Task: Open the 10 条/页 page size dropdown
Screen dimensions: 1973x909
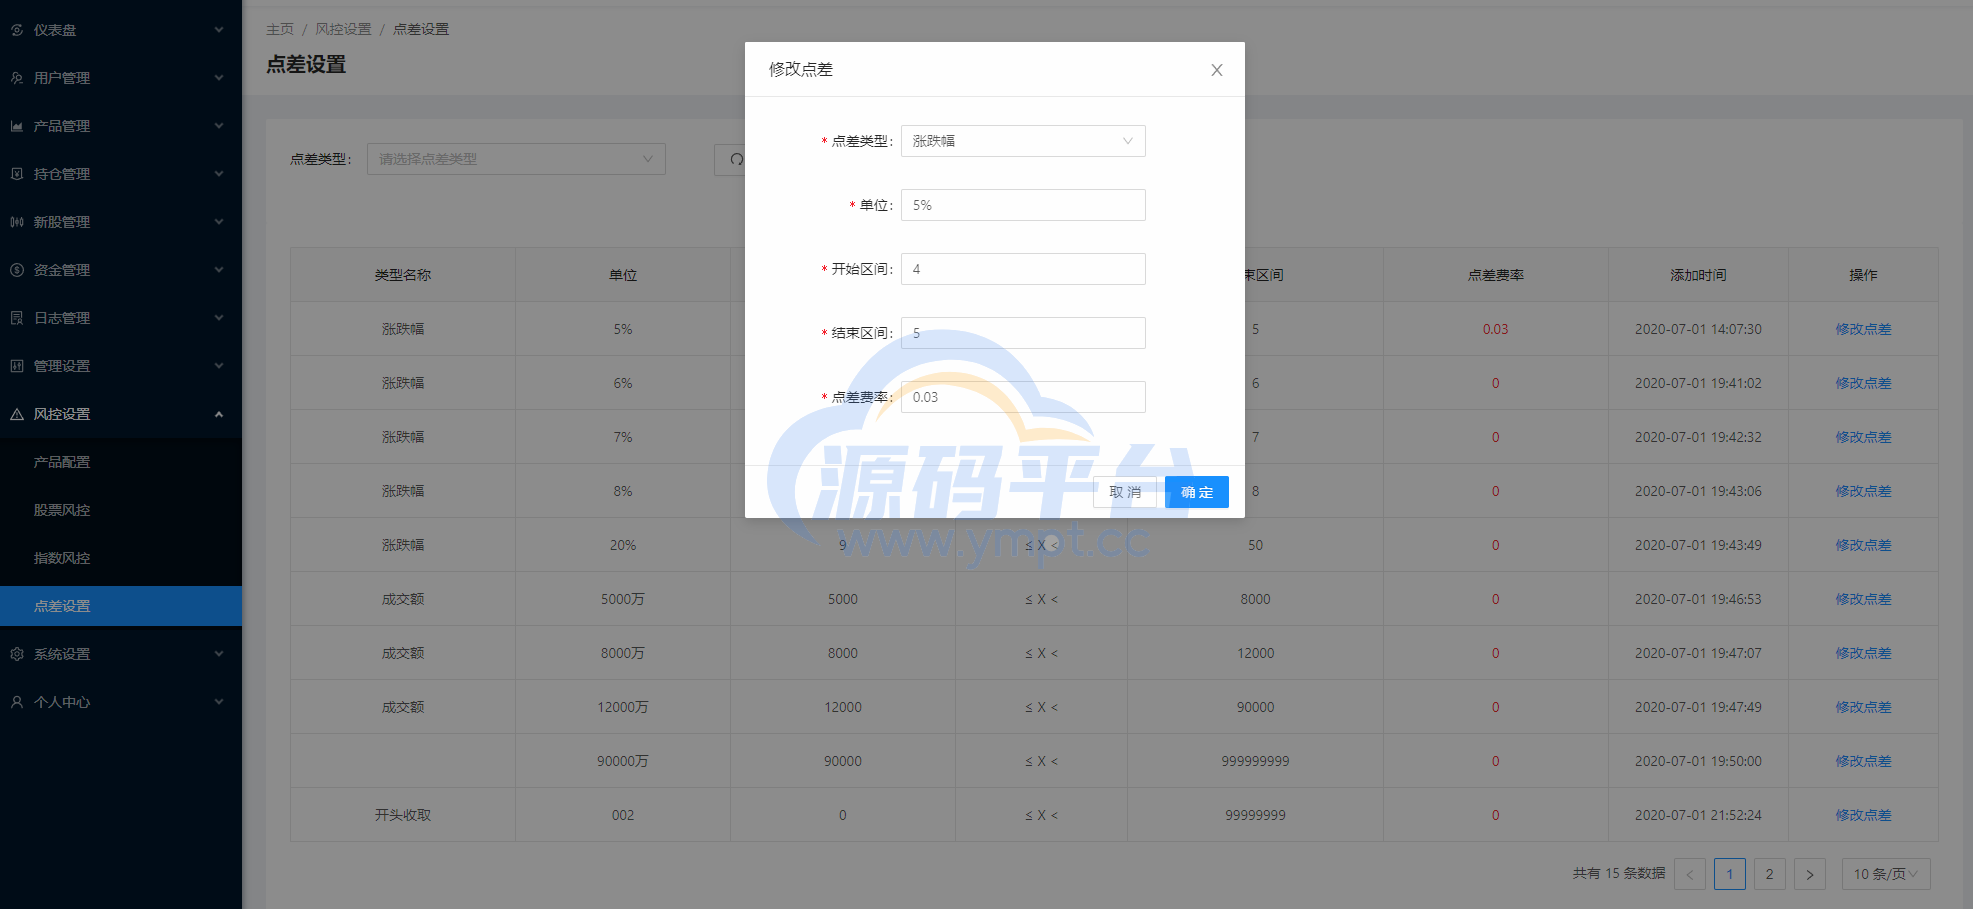Action: pyautogui.click(x=1886, y=874)
